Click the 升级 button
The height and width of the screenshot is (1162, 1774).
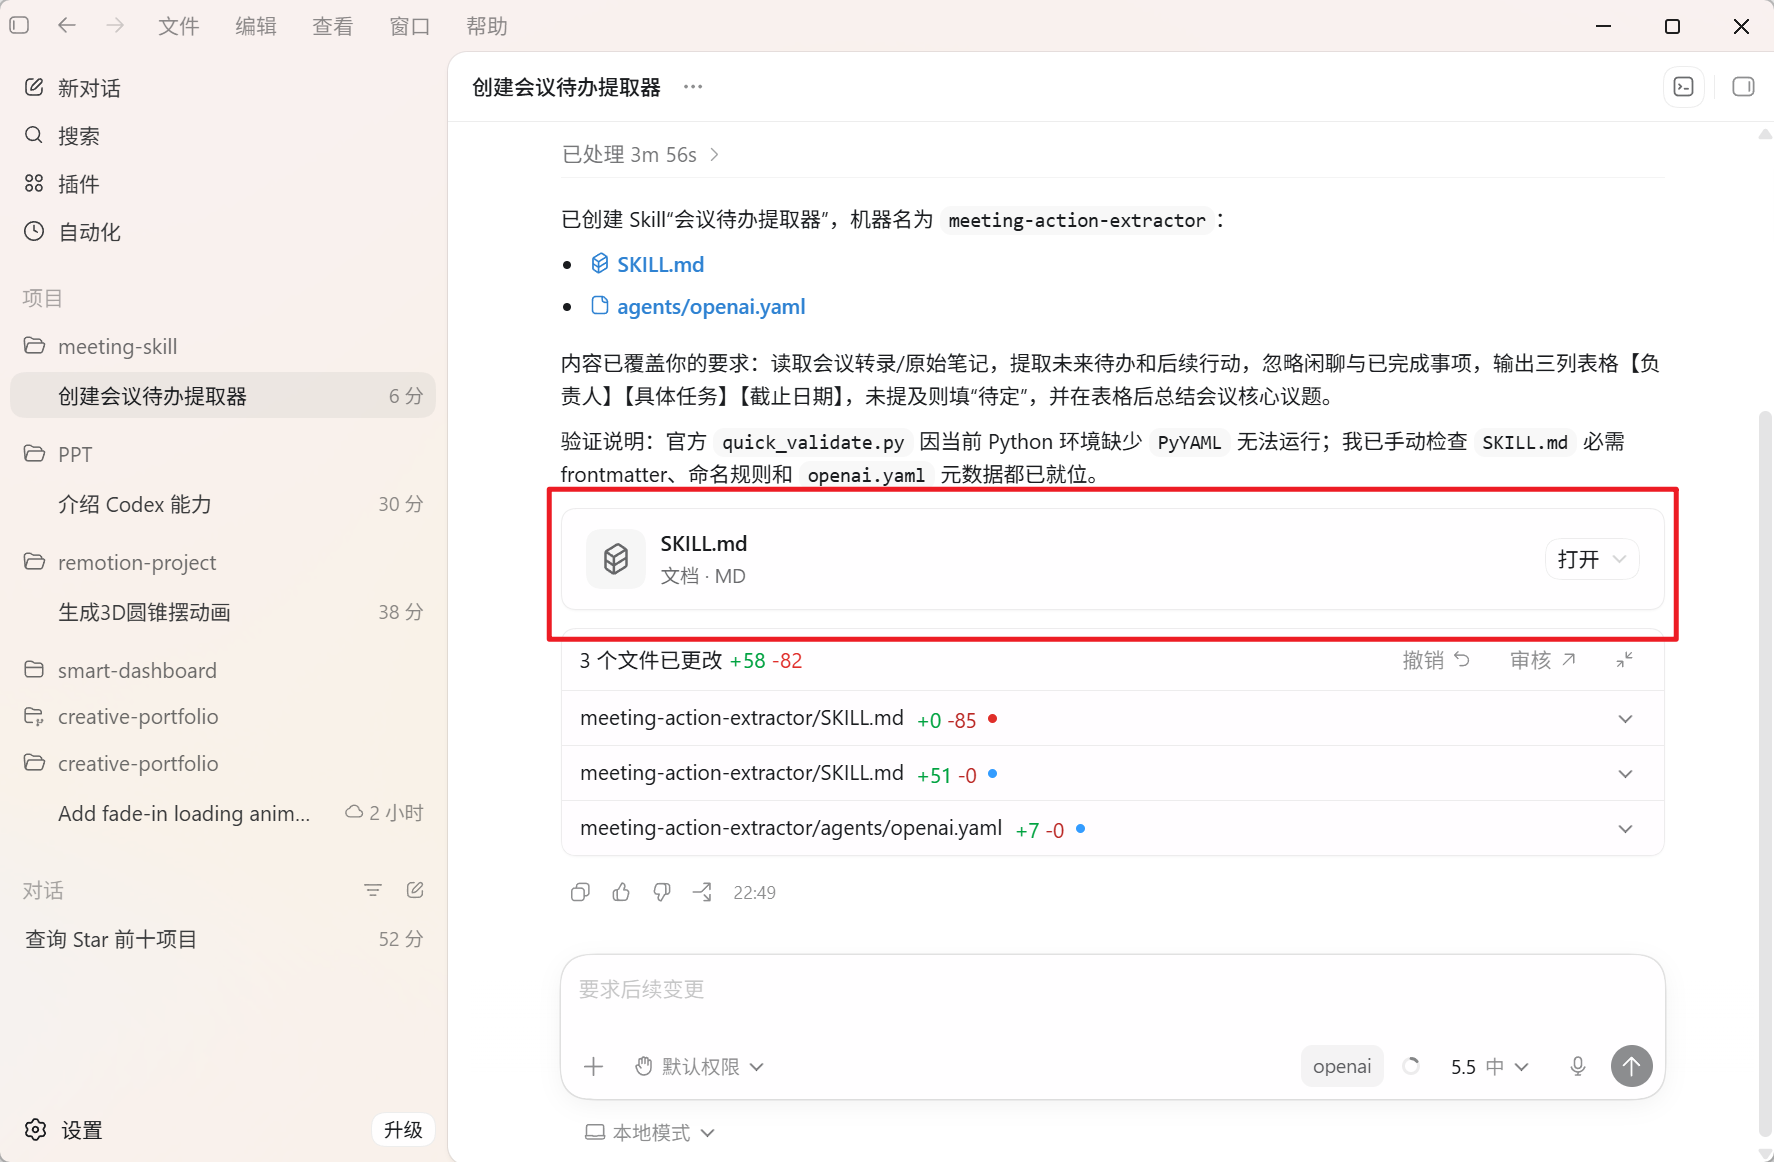coord(403,1130)
